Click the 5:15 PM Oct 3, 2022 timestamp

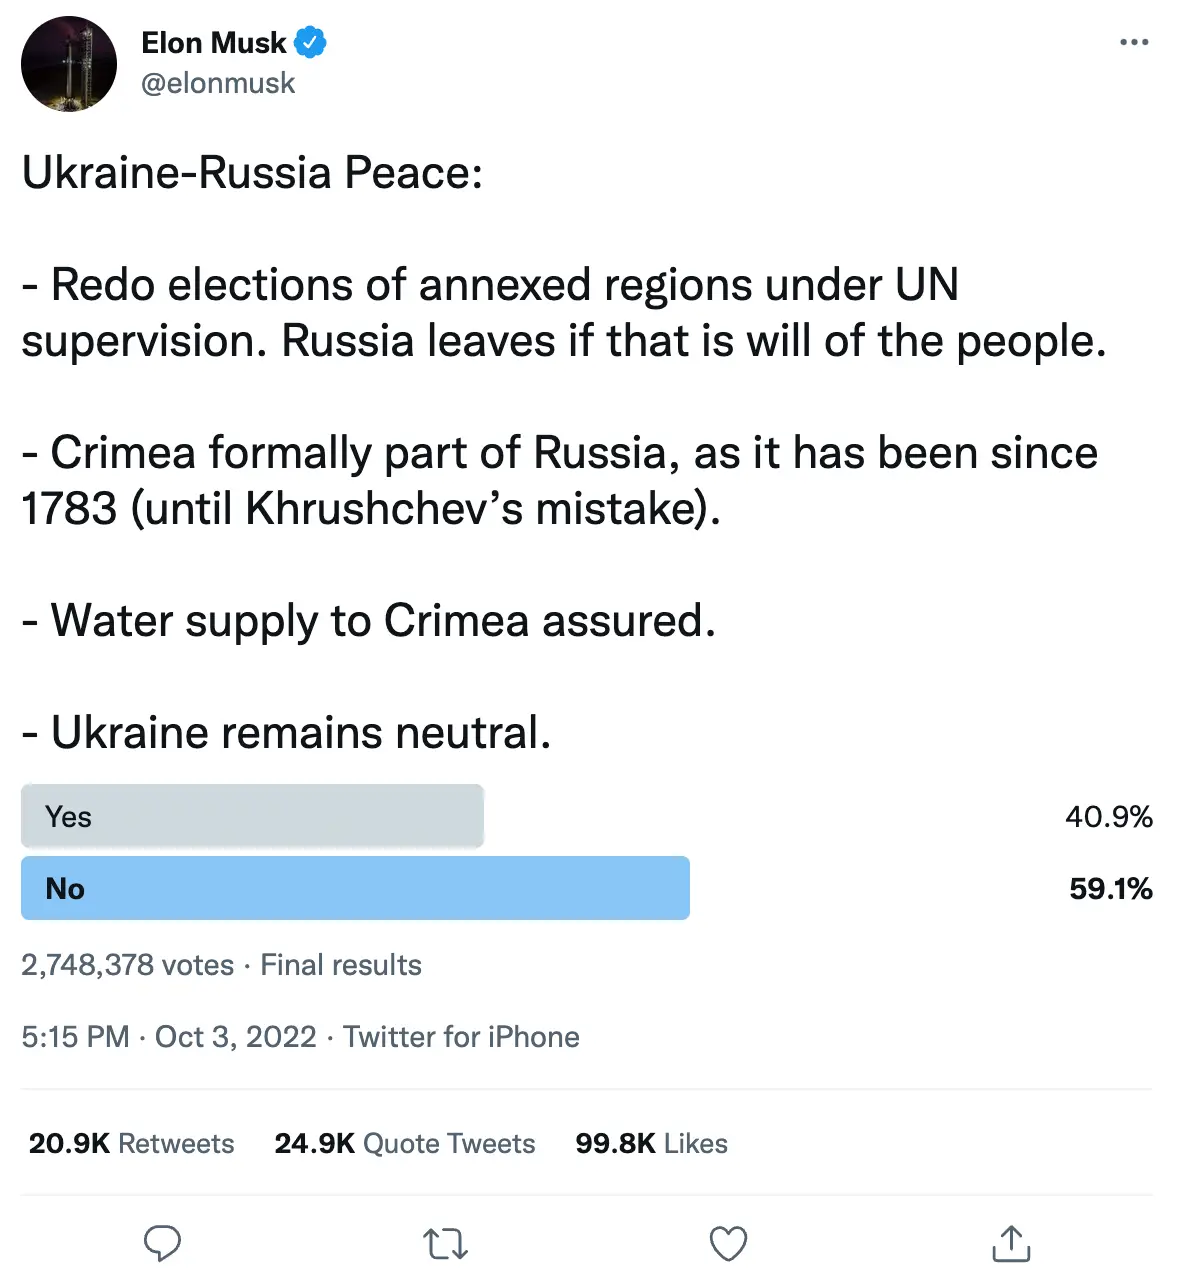coord(168,1036)
